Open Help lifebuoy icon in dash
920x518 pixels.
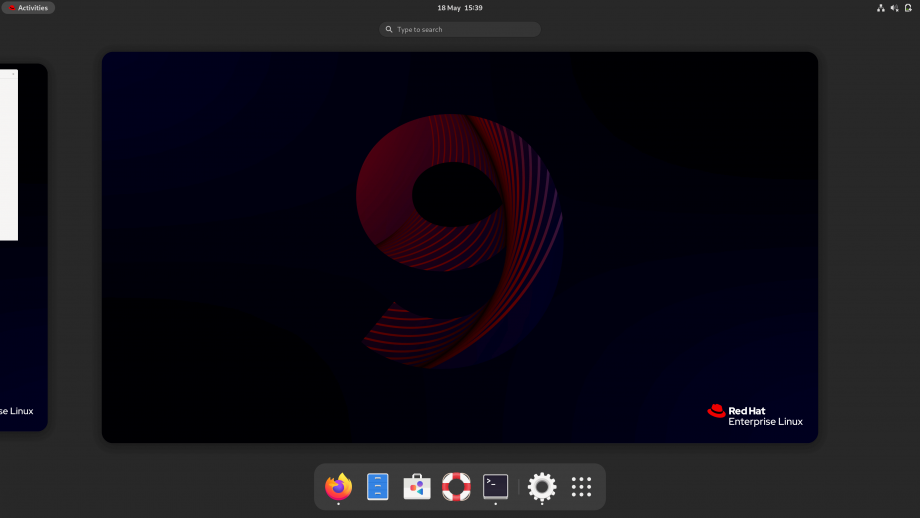[x=456, y=486]
